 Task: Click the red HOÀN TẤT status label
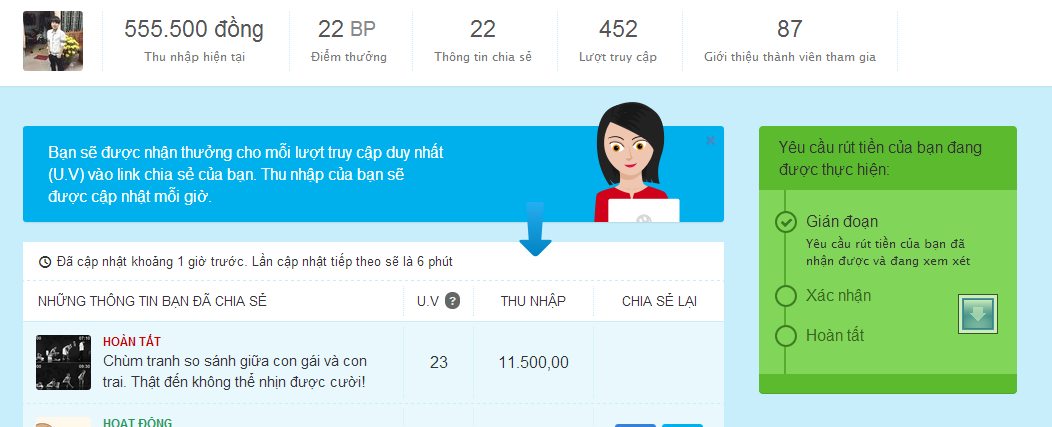pos(132,342)
